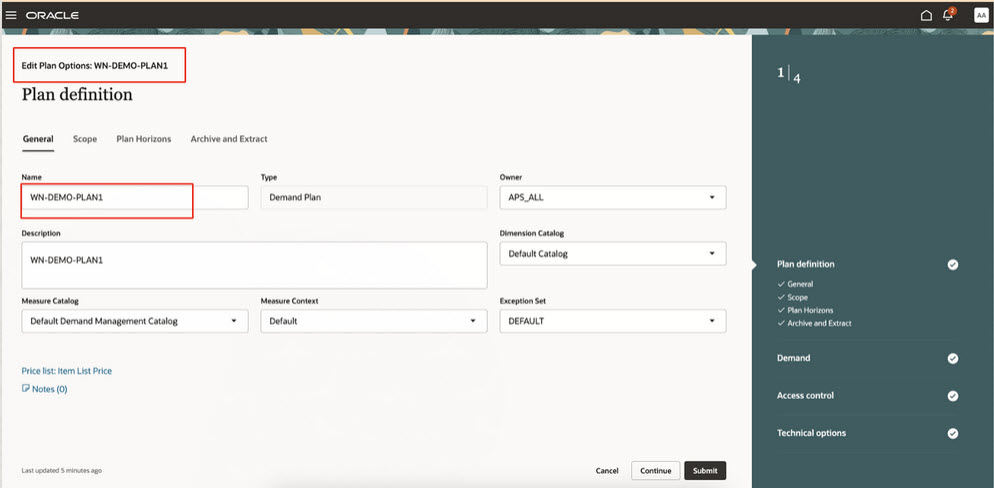This screenshot has width=994, height=488.
Task: Open the AA user avatar menu
Action: click(981, 15)
